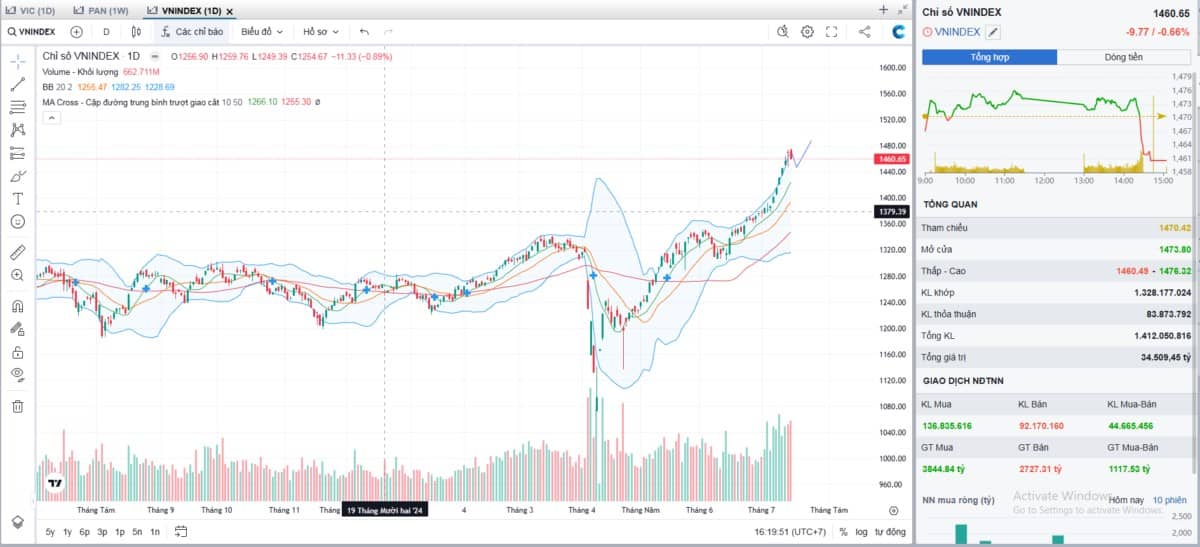The height and width of the screenshot is (547, 1200).
Task: Toggle hide all drawings eye icon
Action: 17,374
